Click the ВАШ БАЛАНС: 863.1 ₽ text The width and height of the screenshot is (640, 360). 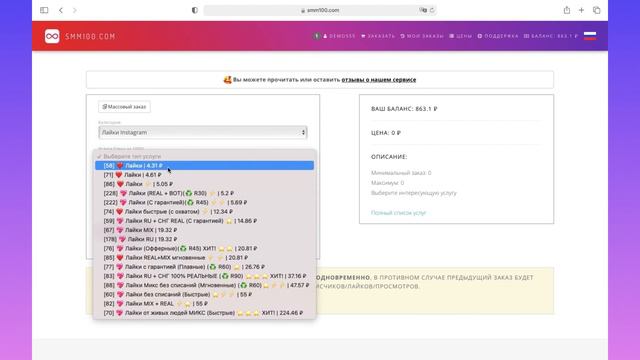point(404,109)
